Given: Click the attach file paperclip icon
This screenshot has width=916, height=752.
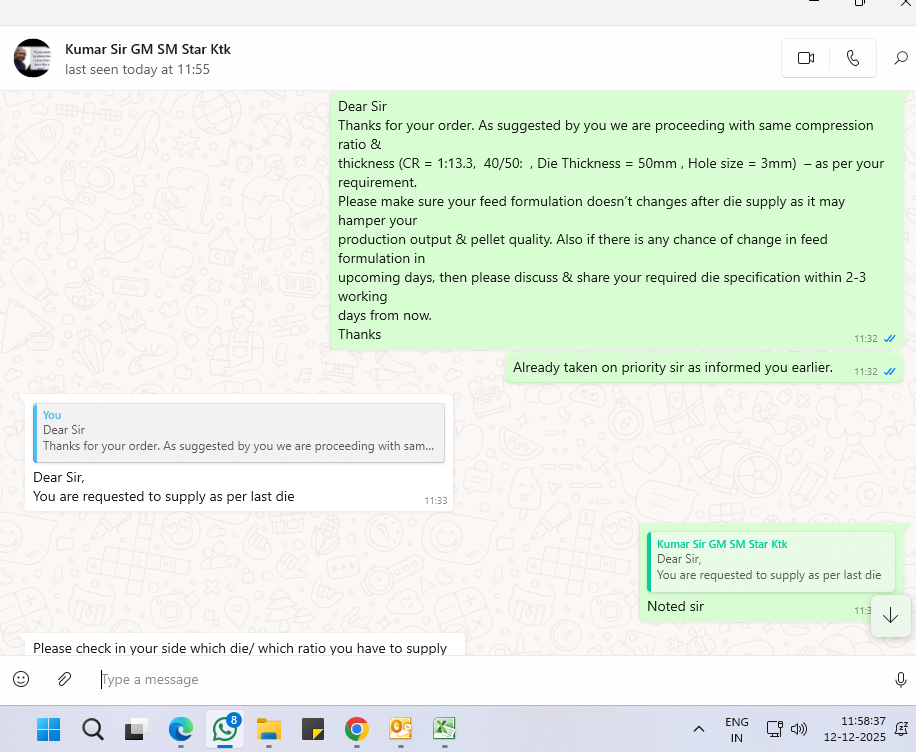Looking at the screenshot, I should [x=64, y=679].
